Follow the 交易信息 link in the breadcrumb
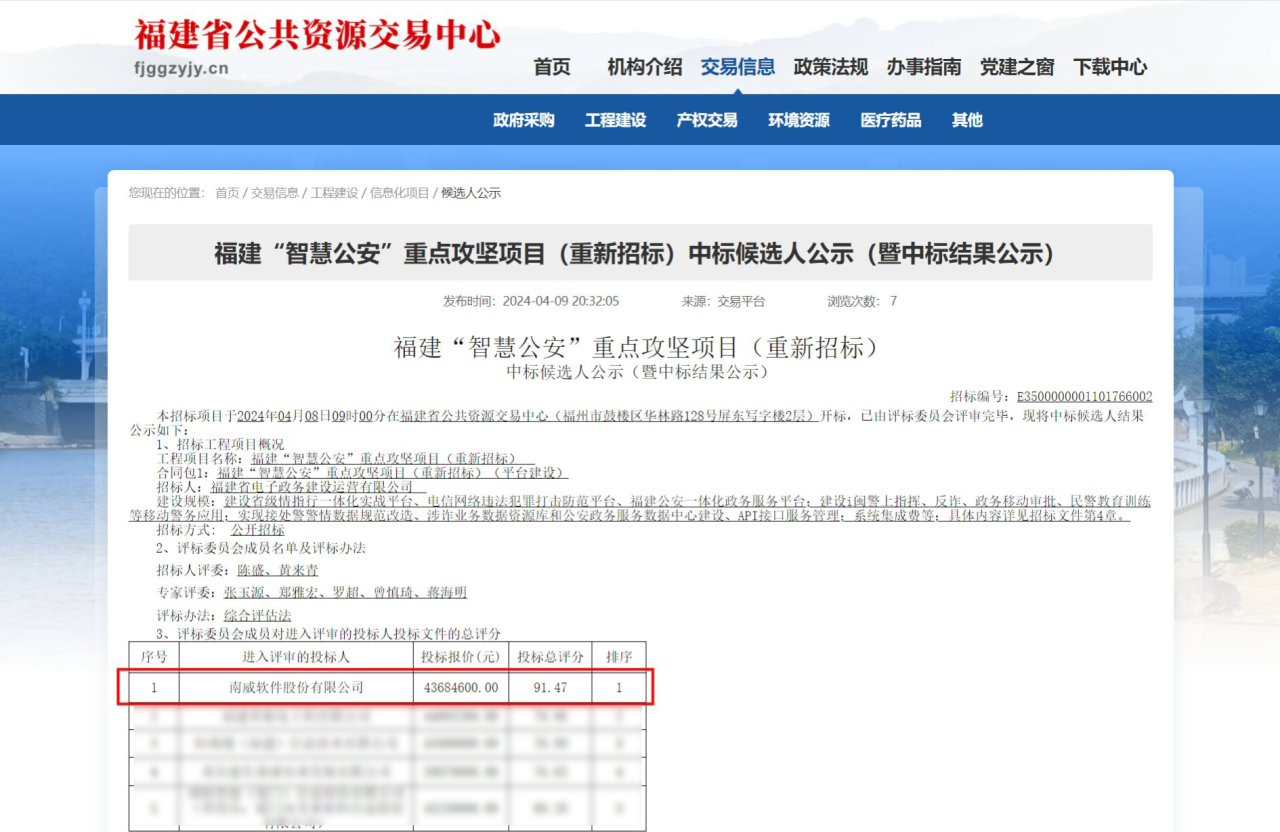Viewport: 1280px width, 832px height. point(275,193)
